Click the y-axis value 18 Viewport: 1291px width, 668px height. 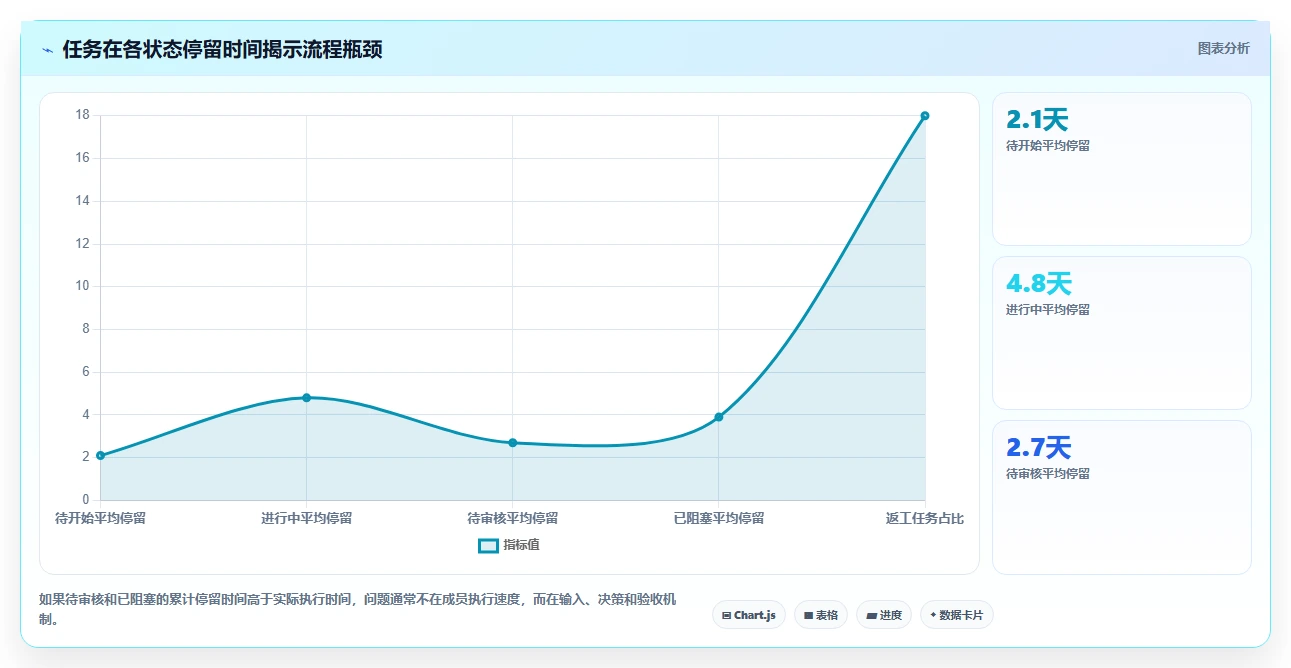click(82, 115)
